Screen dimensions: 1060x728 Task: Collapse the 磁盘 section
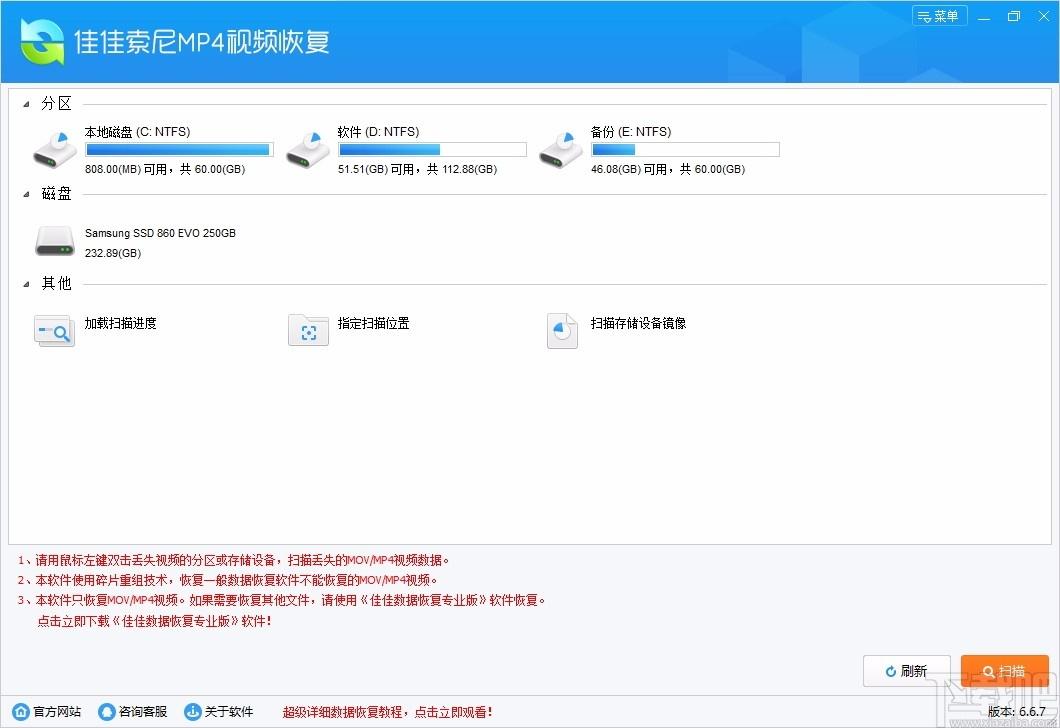26,195
